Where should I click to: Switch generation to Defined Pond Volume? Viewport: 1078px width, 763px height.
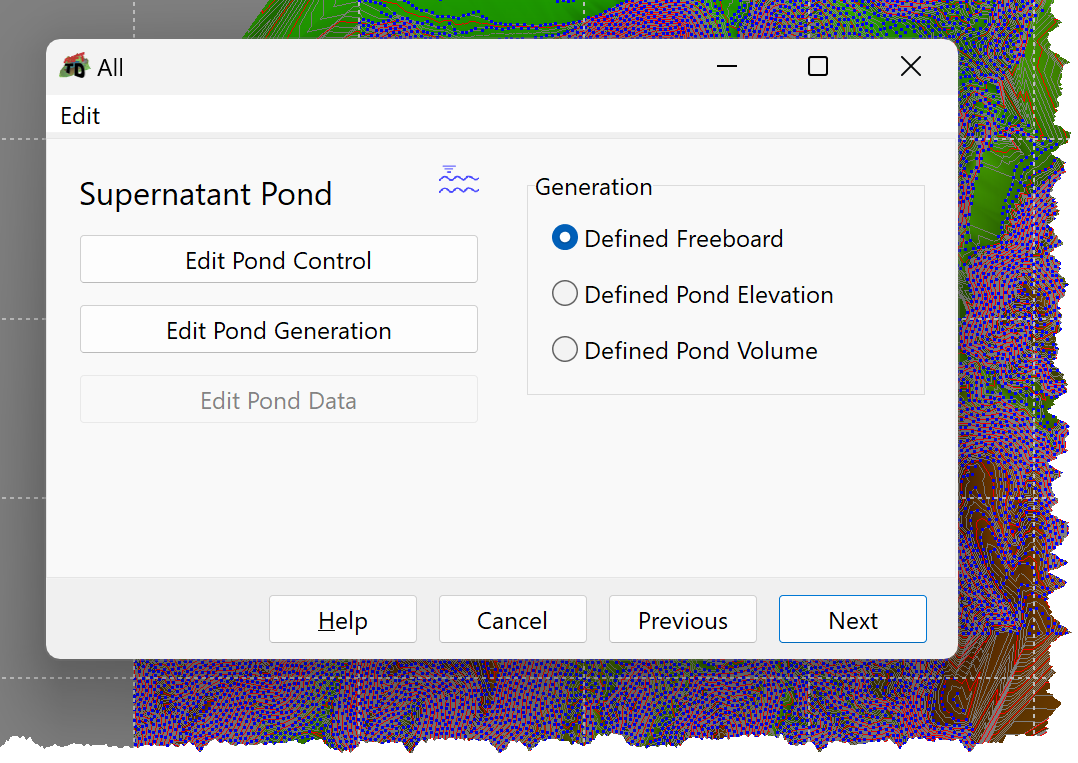(x=564, y=349)
